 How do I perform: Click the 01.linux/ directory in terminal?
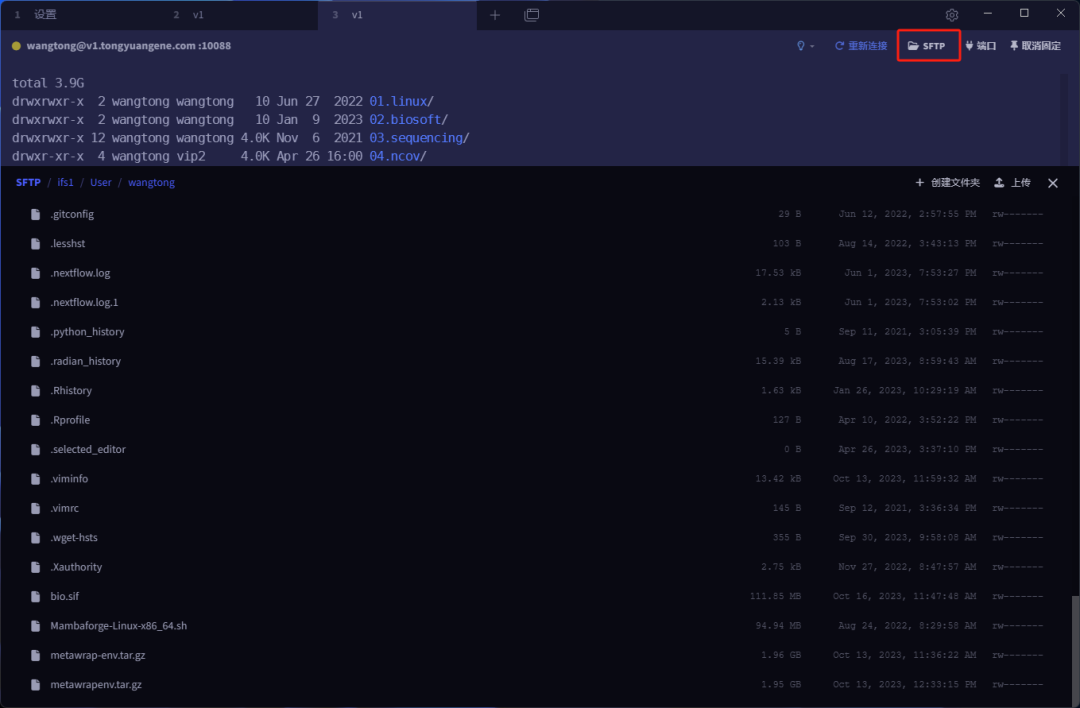pyautogui.click(x=402, y=101)
